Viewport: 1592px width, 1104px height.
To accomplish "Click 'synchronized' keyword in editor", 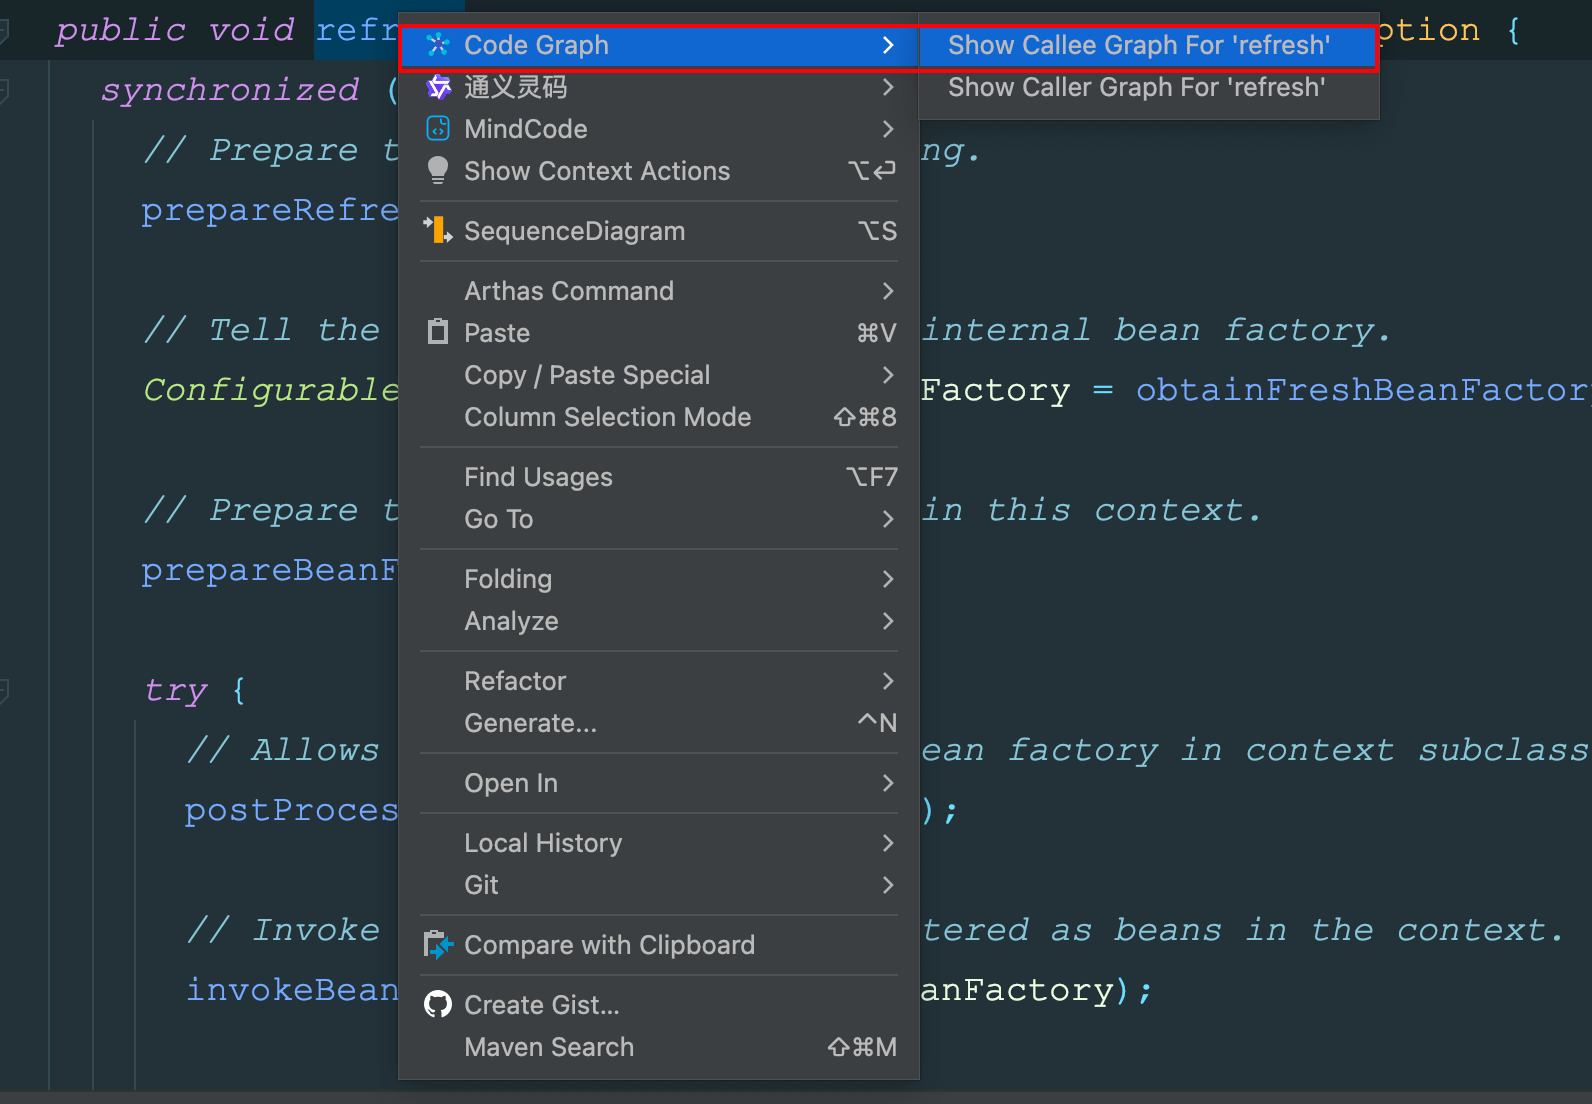I will 229,91.
